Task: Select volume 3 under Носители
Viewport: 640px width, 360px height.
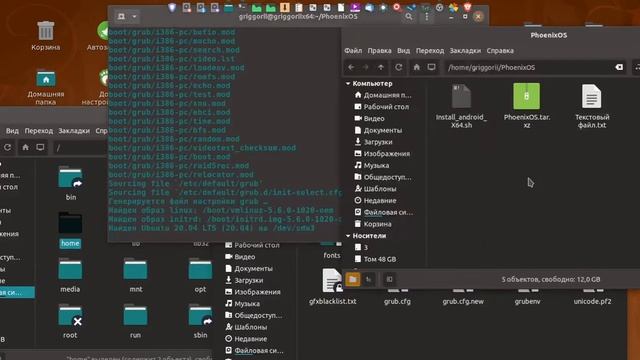Action: tap(361, 247)
